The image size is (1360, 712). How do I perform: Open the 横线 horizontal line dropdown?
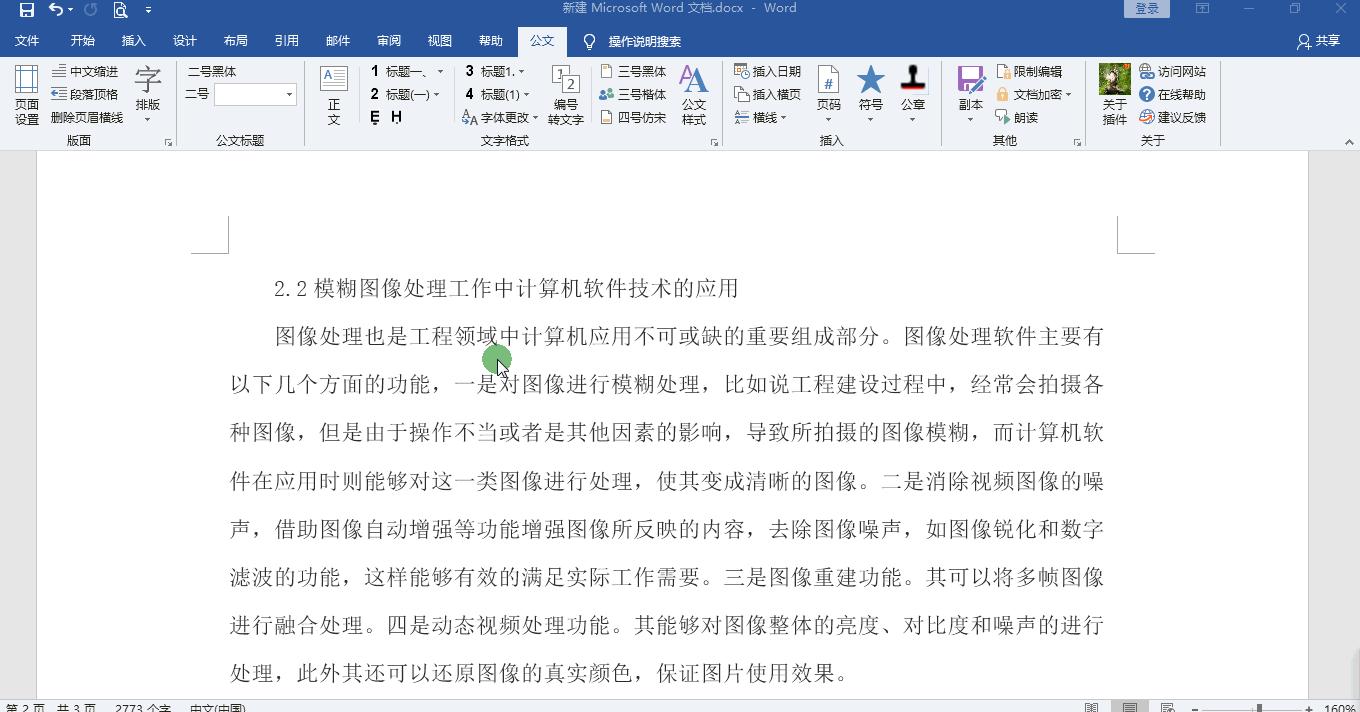pyautogui.click(x=765, y=116)
